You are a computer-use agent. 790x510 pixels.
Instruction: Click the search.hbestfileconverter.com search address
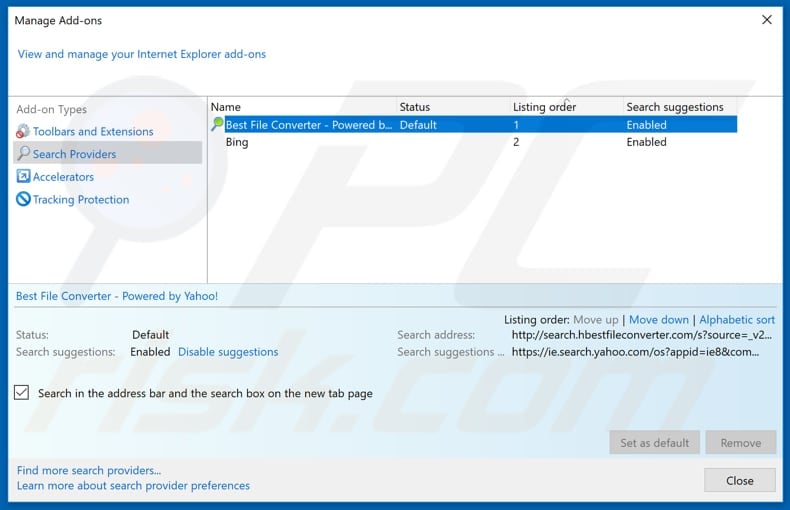pos(641,335)
